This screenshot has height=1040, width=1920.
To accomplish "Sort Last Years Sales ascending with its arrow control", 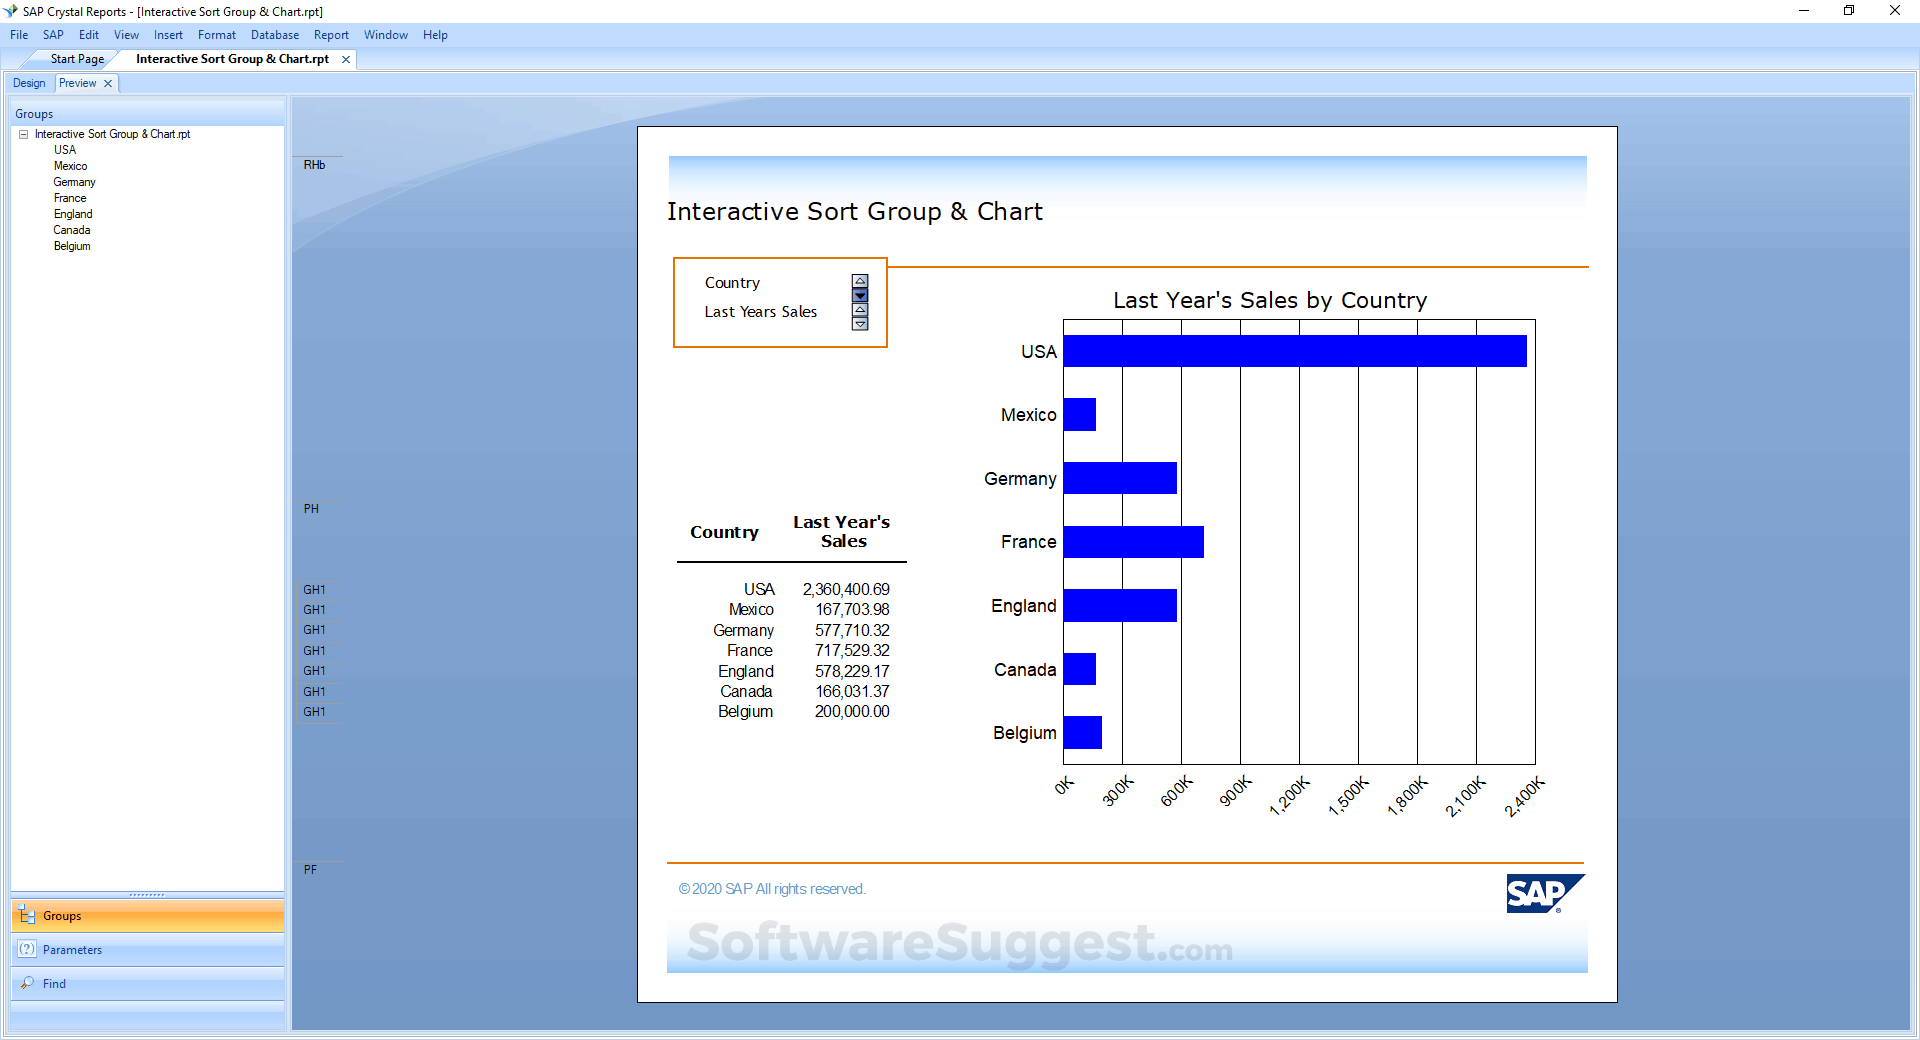I will coord(860,310).
